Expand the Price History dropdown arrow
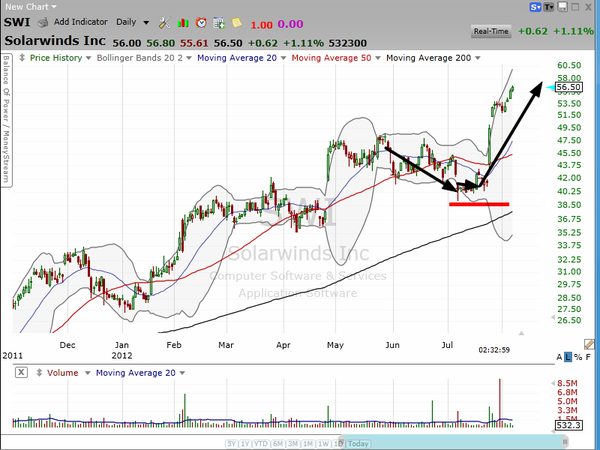This screenshot has width=600, height=450. 88,58
